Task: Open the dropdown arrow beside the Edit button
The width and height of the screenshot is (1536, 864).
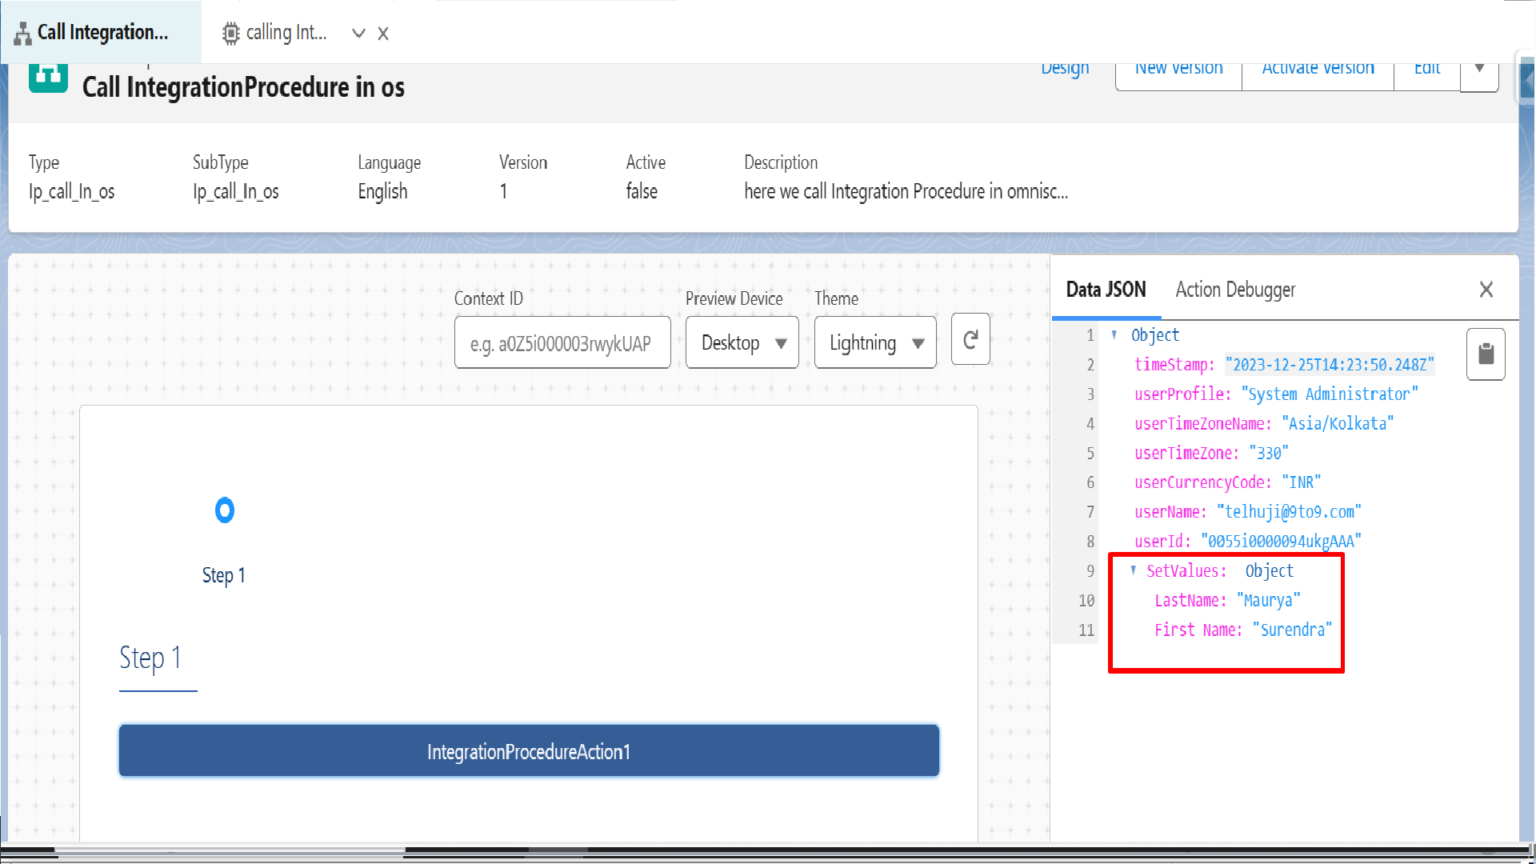Action: click(x=1479, y=67)
